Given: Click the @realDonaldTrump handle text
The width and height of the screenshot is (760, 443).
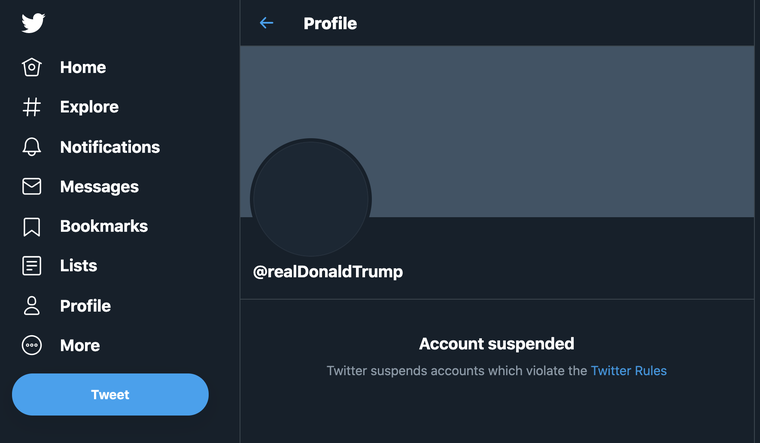Looking at the screenshot, I should tap(328, 272).
